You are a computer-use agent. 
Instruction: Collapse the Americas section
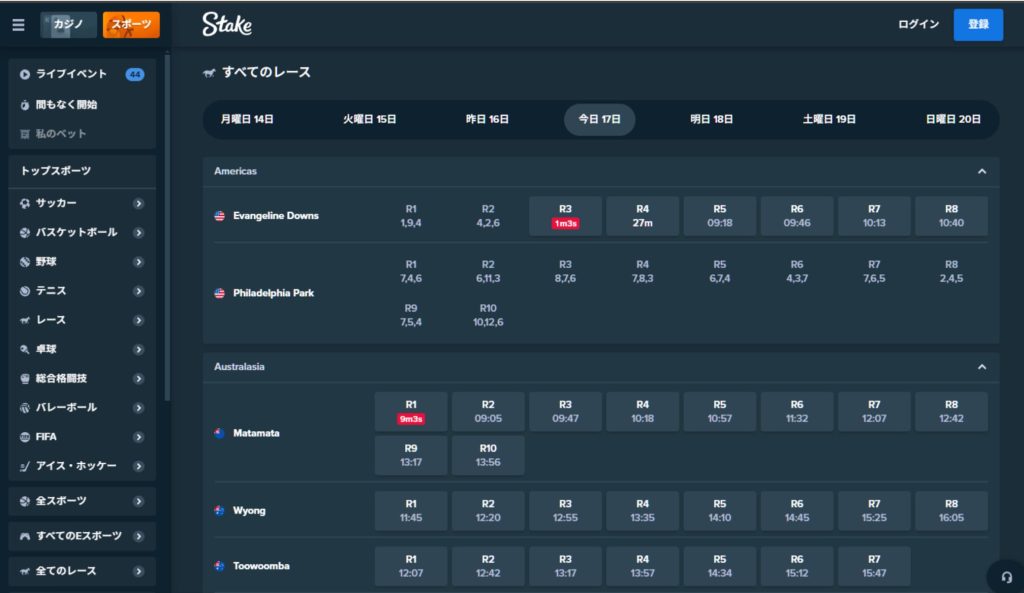[982, 171]
